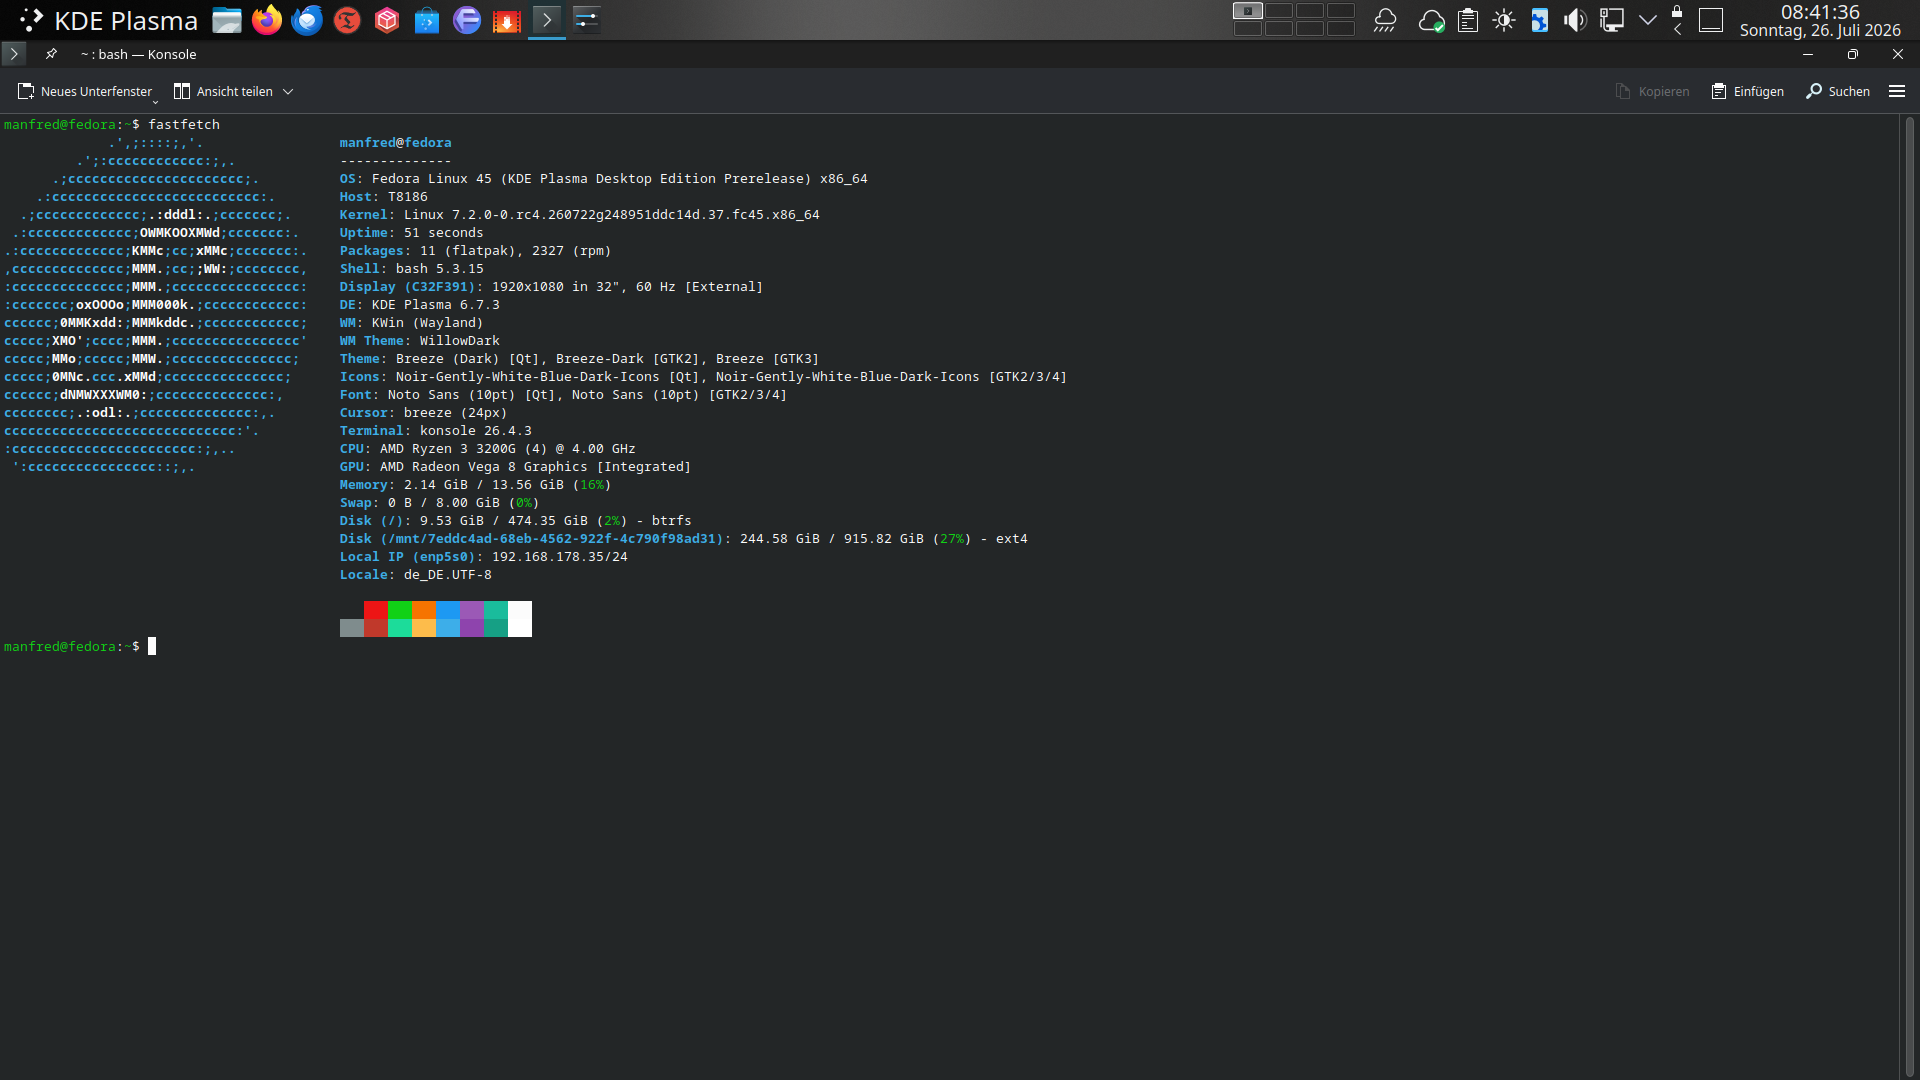The image size is (1920, 1080).
Task: Close the Konsole window
Action: click(x=1898, y=54)
